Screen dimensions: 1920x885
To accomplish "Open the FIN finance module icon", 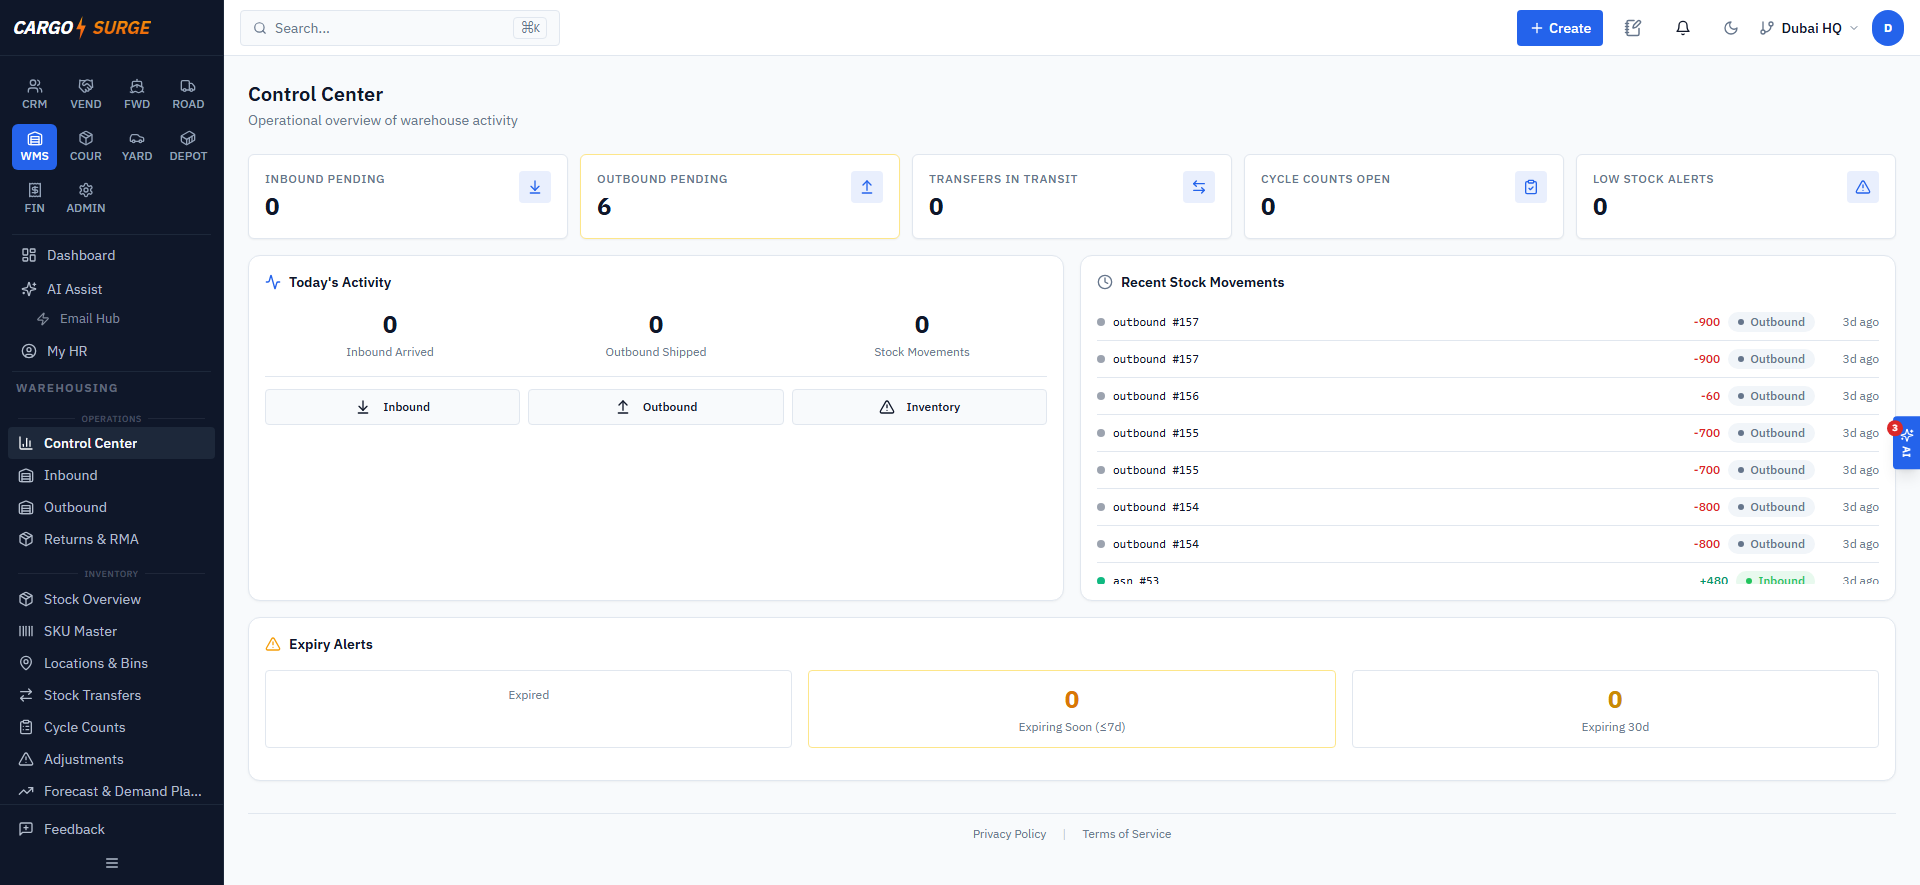I will [35, 198].
